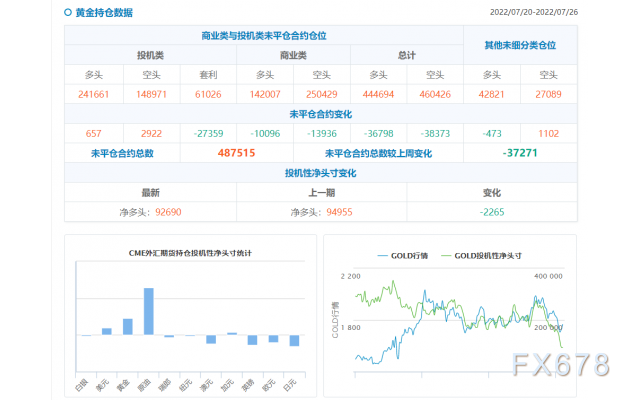Click the change value -13936

point(322,134)
